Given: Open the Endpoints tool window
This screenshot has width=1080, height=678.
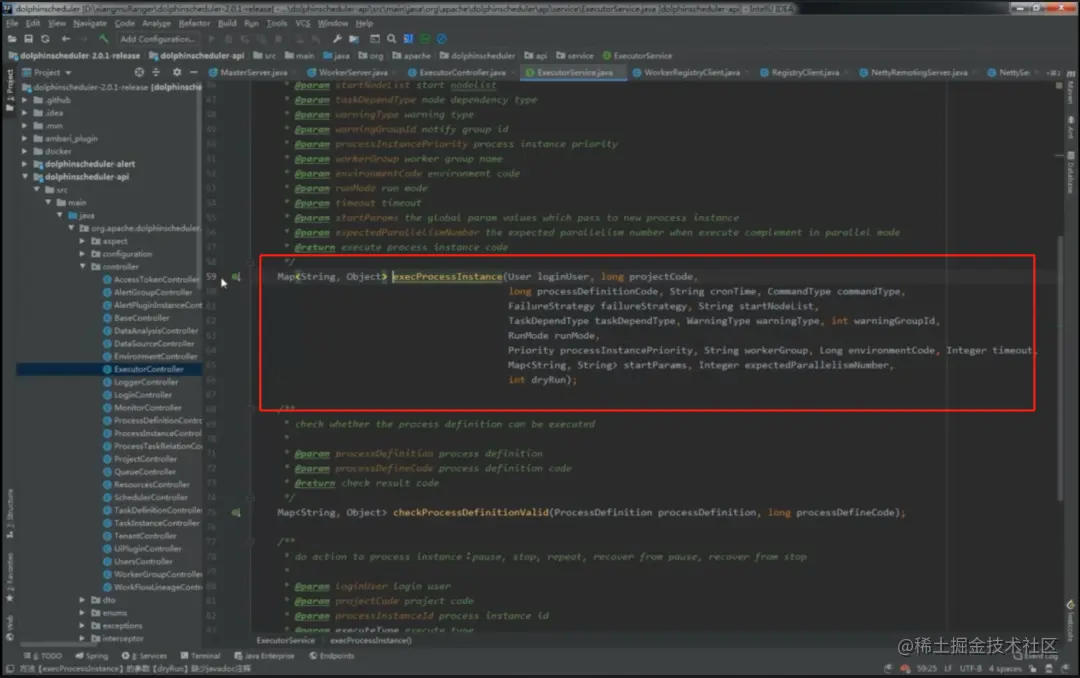Looking at the screenshot, I should coord(331,656).
